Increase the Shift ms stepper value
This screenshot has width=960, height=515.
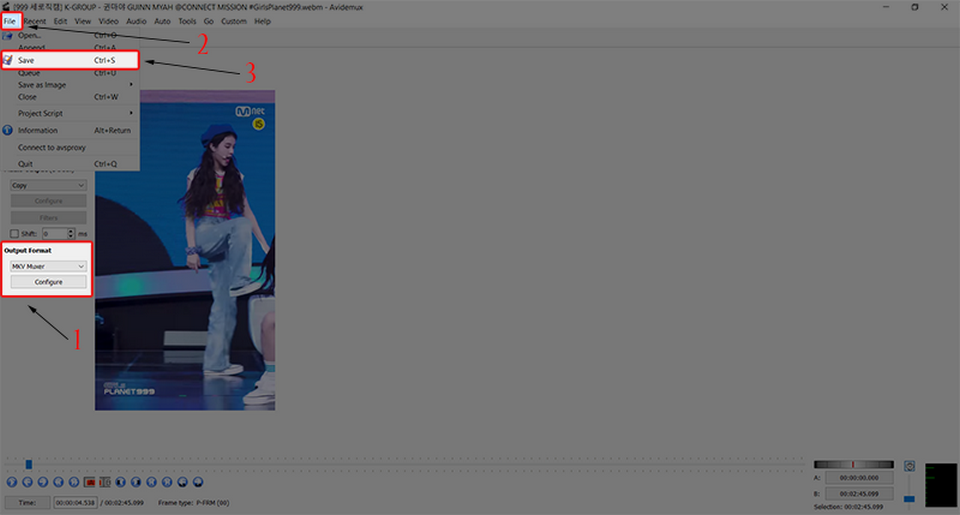(x=71, y=231)
